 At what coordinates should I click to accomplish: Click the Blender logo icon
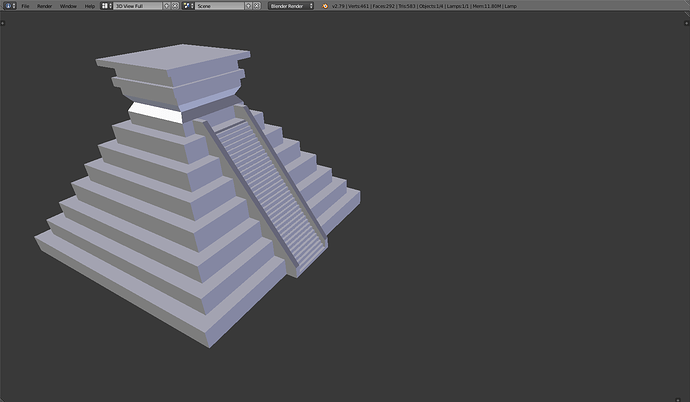[325, 6]
